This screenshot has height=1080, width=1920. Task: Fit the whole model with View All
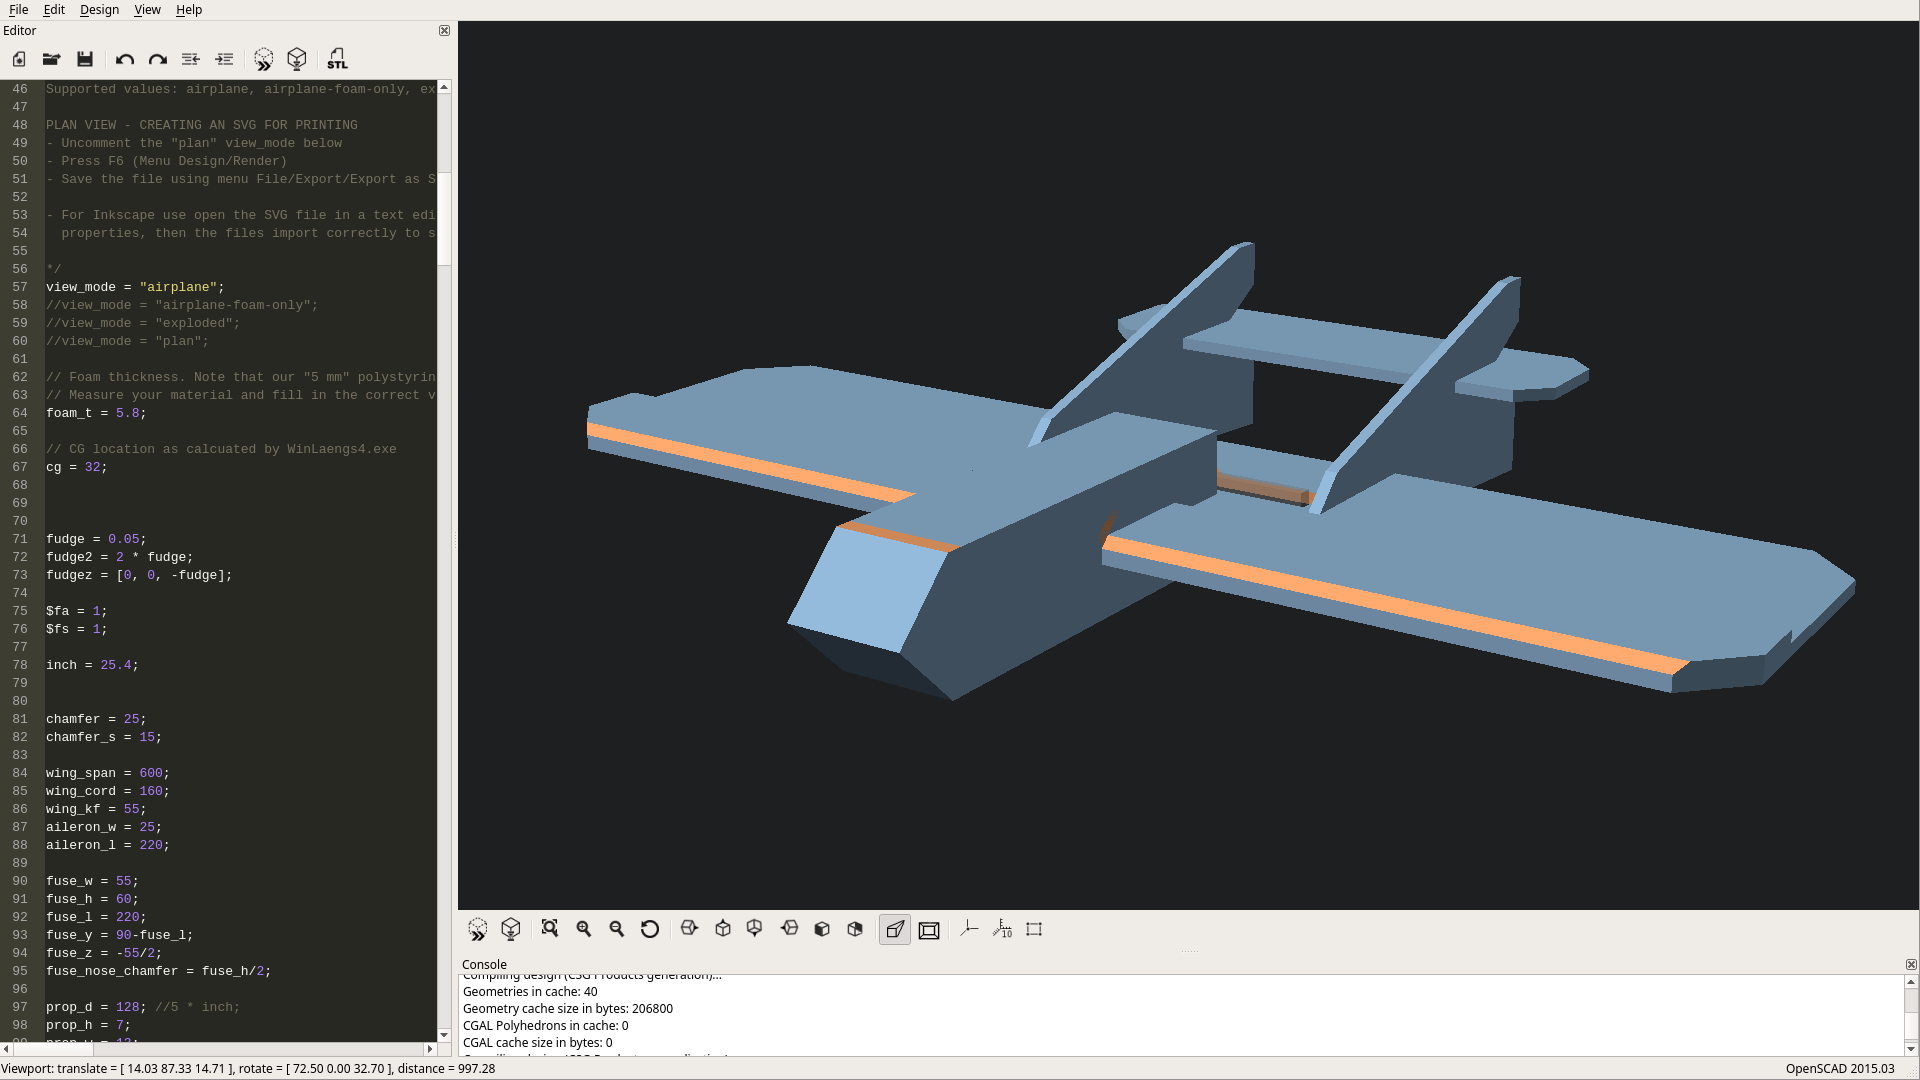(550, 929)
